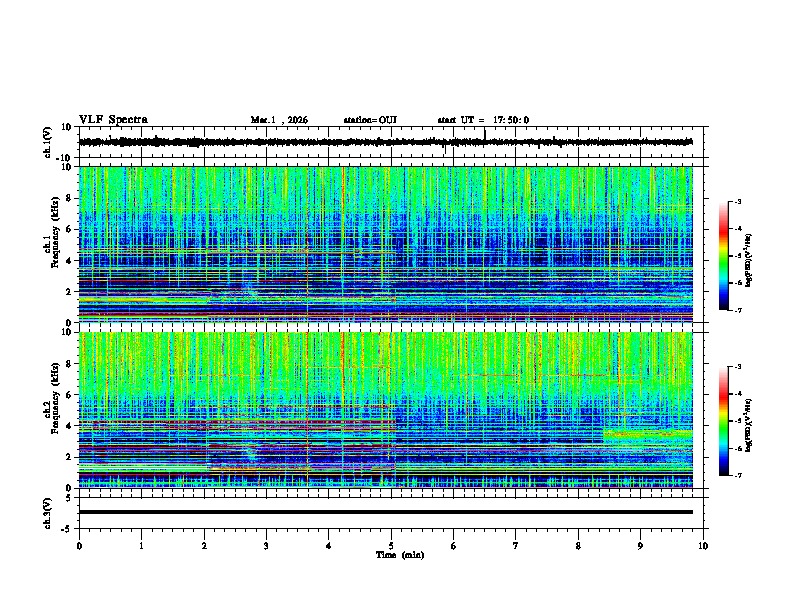Image resolution: width=792 pixels, height=612 pixels.
Task: Click the "ch.3(V)" axis label
Action: [48, 513]
